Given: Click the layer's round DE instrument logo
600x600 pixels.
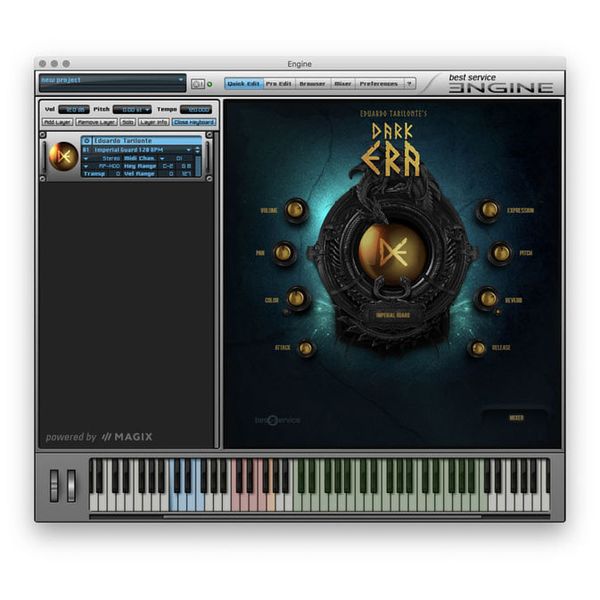Looking at the screenshot, I should coord(64,156).
